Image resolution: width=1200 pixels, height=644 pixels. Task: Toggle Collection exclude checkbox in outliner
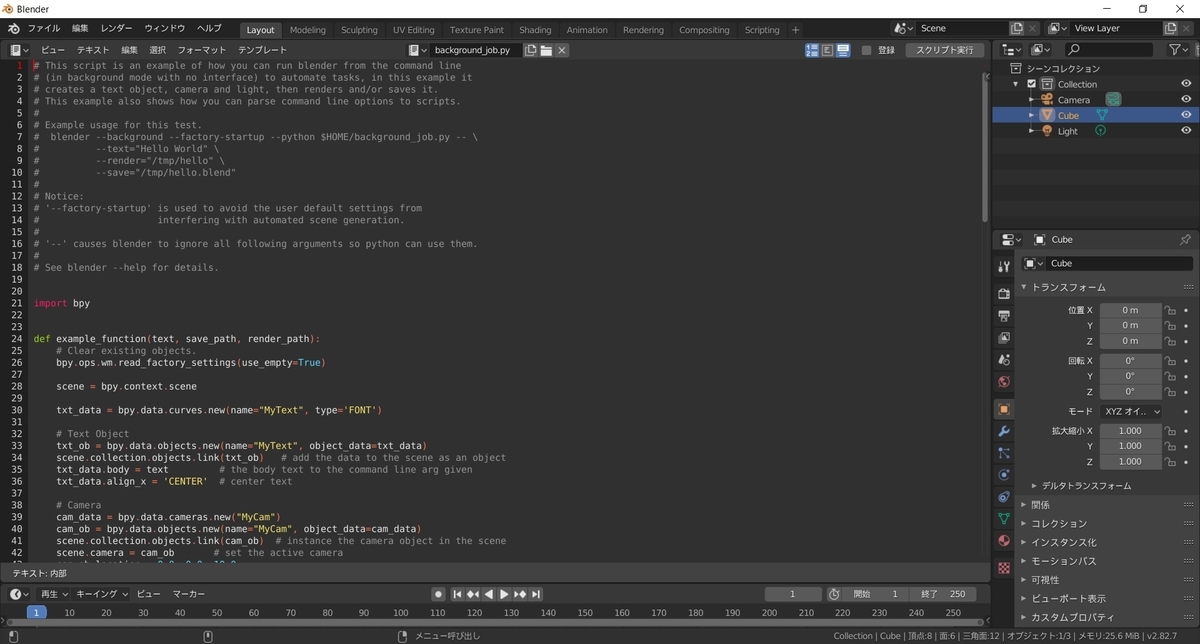point(1032,84)
